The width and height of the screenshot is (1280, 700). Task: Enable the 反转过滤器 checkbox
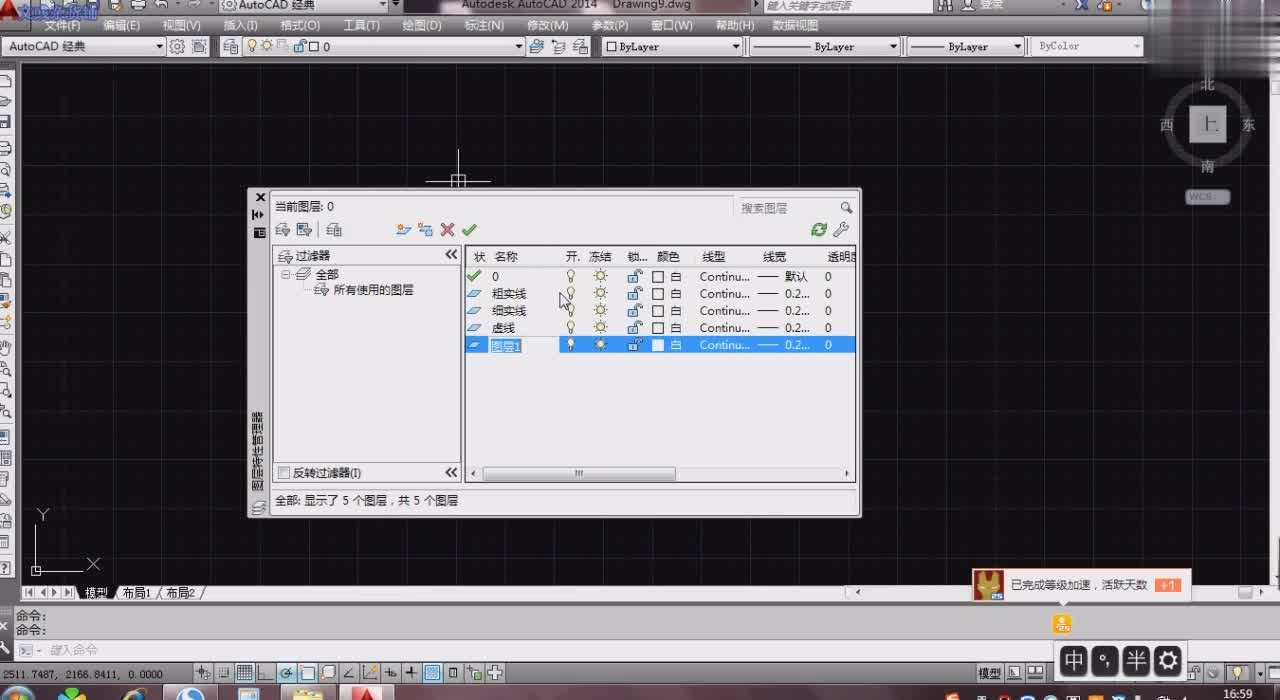tap(284, 473)
